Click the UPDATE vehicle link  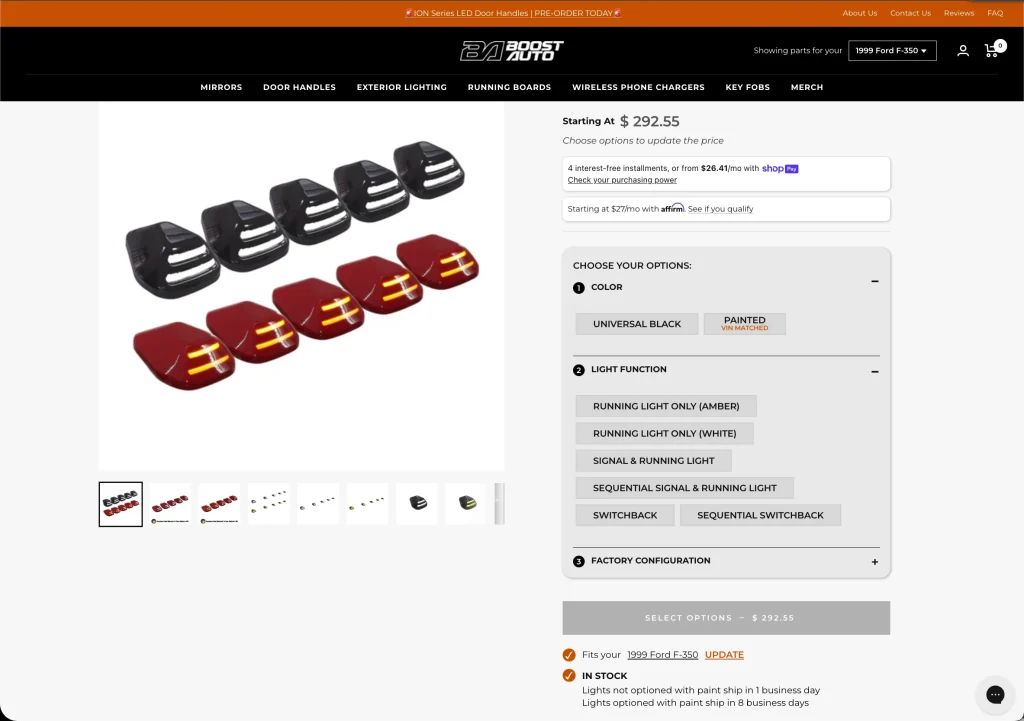[724, 654]
